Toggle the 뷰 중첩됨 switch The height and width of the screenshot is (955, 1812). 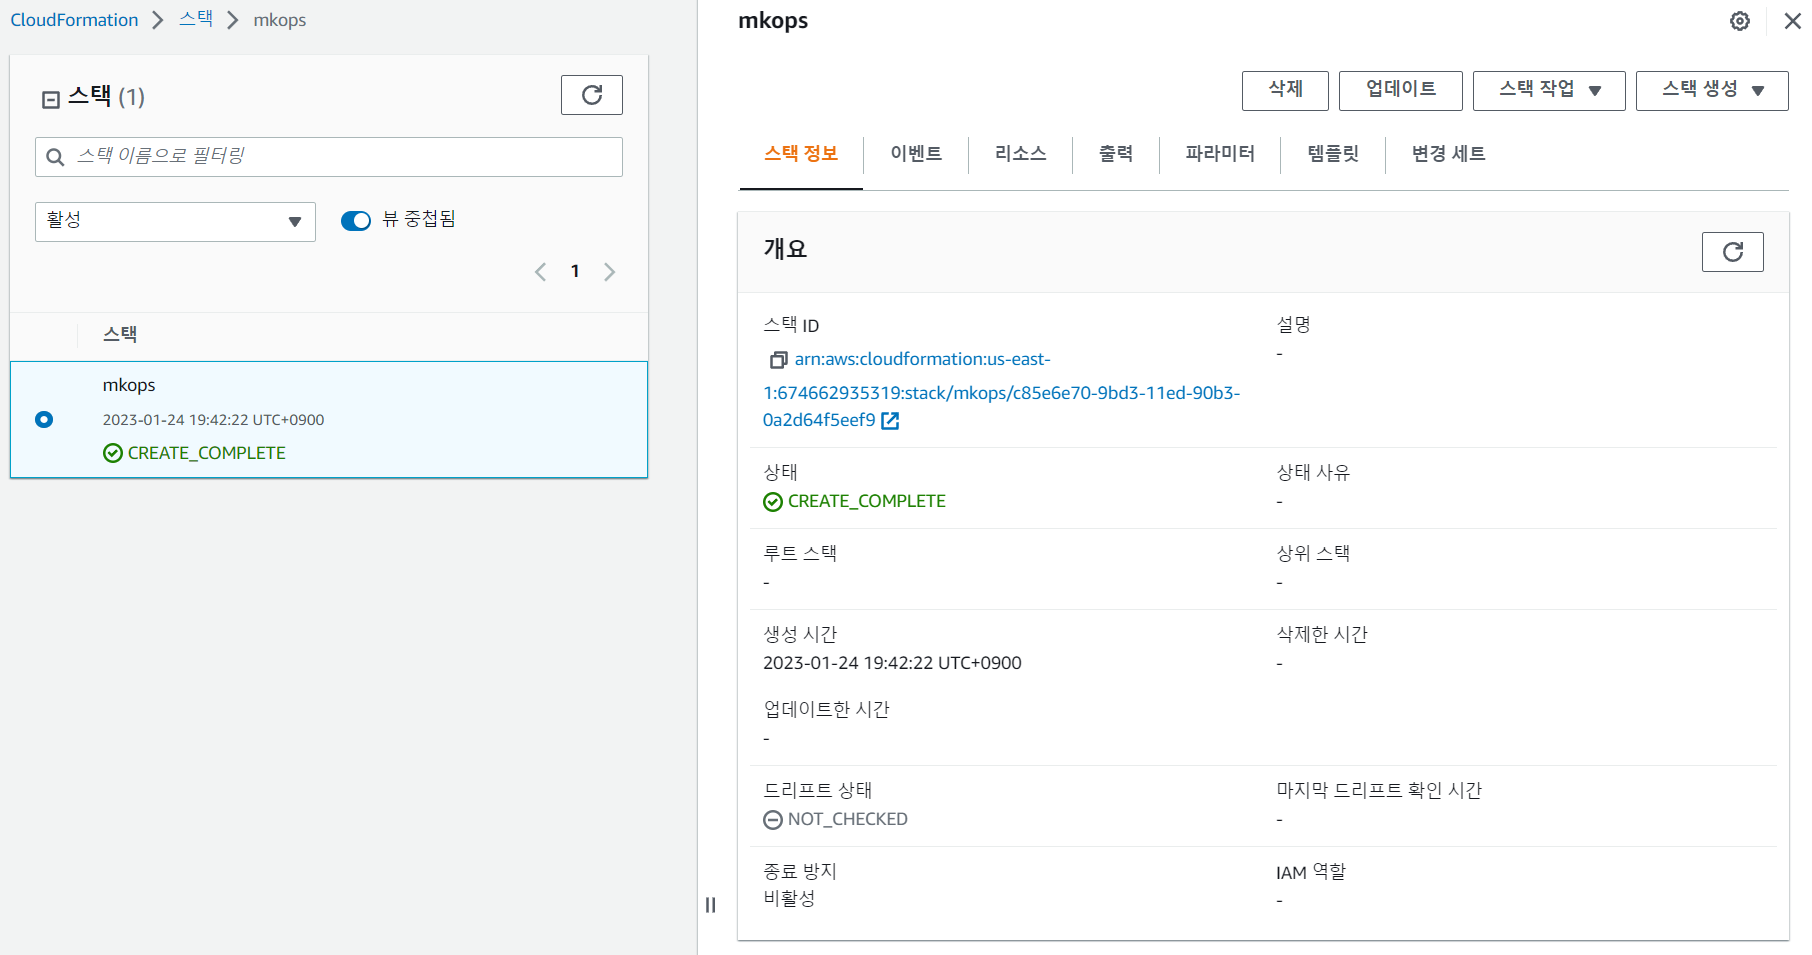356,220
